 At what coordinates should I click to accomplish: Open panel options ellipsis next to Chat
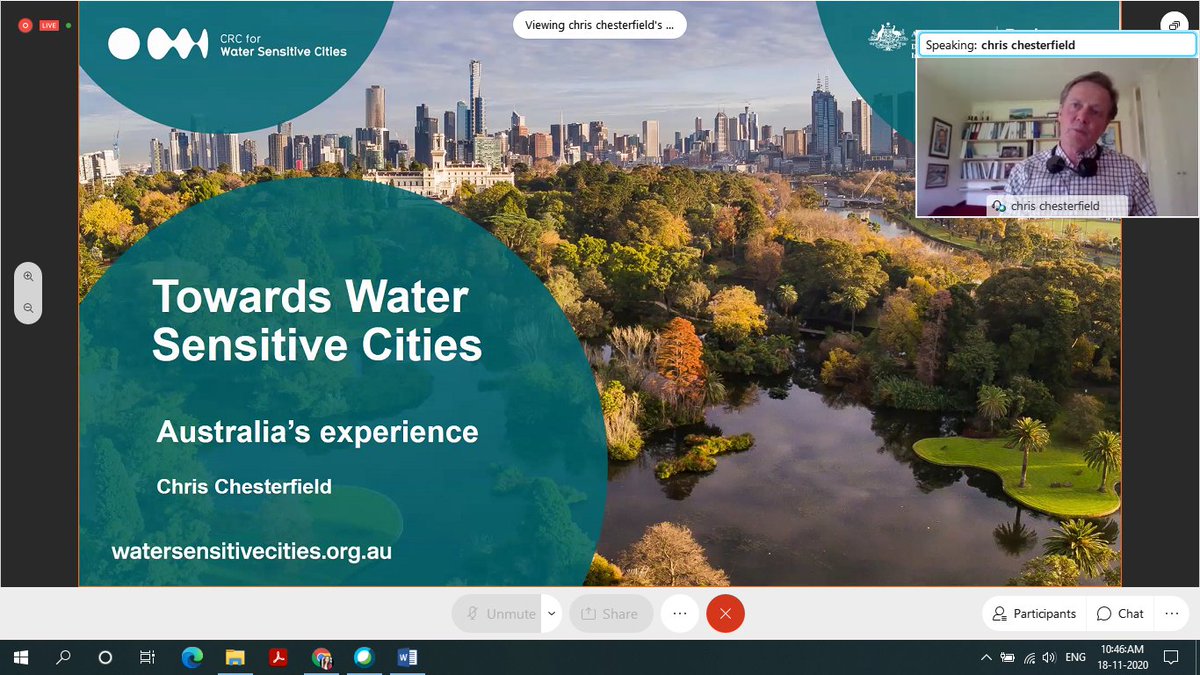point(1173,614)
